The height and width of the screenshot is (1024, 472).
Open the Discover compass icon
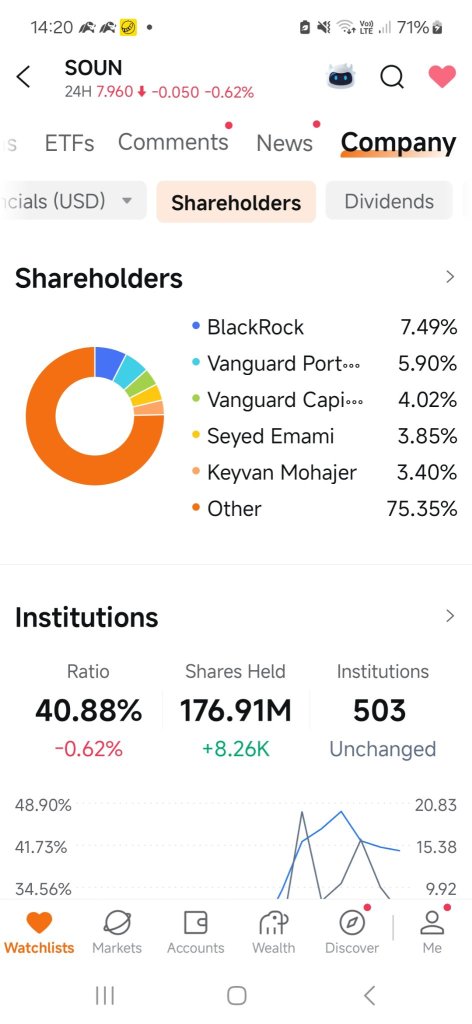click(352, 923)
